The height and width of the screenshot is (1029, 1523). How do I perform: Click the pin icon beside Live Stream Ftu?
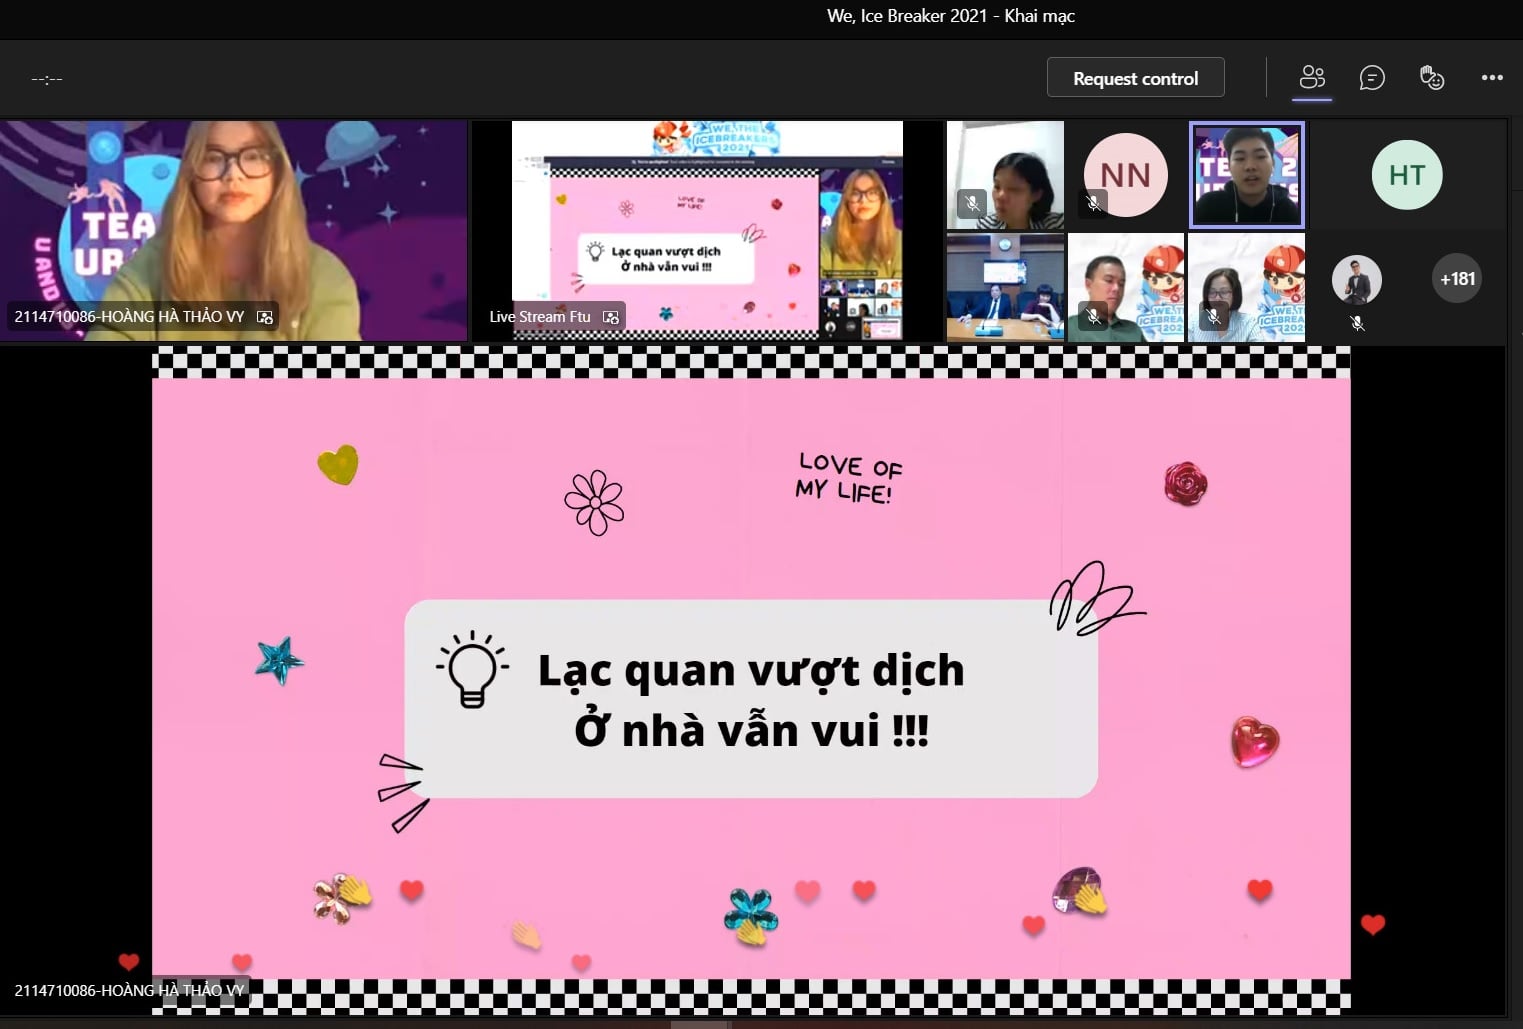pyautogui.click(x=611, y=317)
